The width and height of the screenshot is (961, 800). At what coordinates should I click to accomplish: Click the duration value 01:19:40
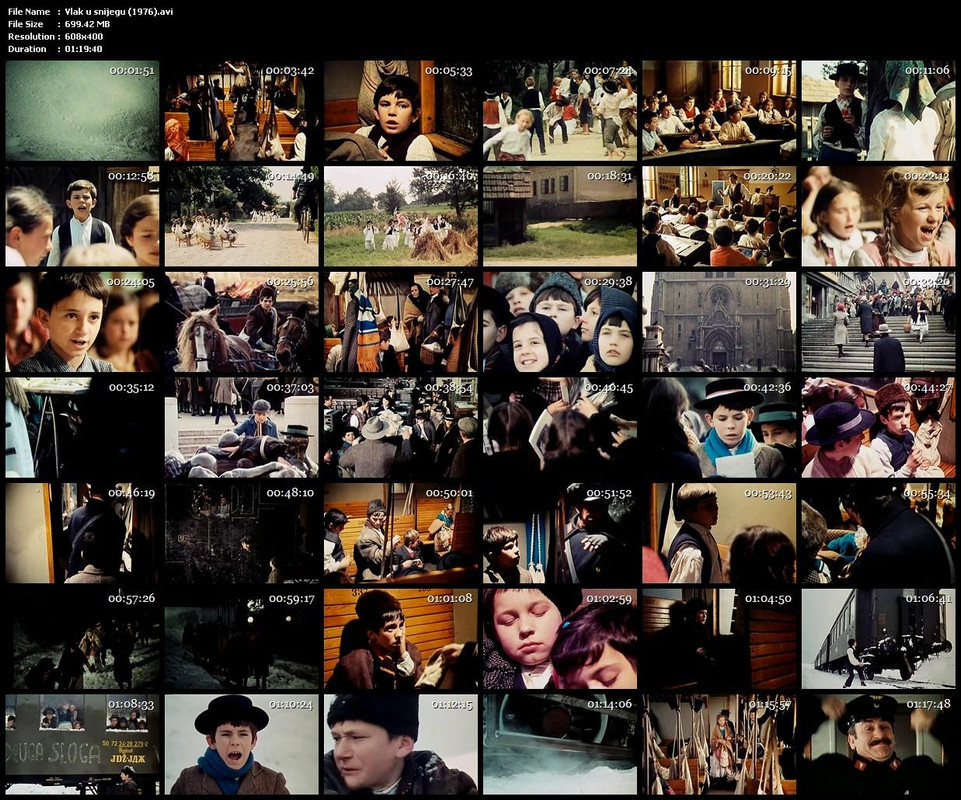83,48
